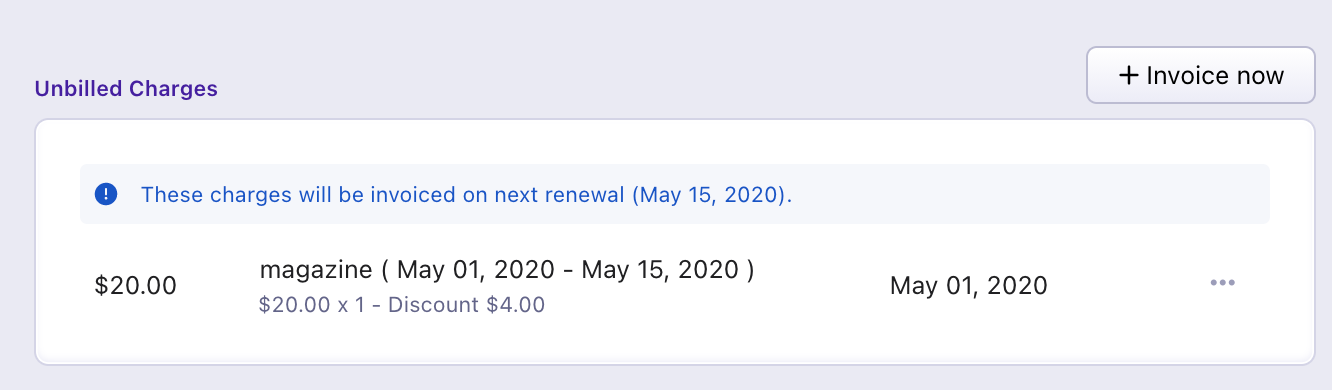The image size is (1332, 390).
Task: Click the May 15, 2020 renewal date in banner
Action: click(x=708, y=194)
